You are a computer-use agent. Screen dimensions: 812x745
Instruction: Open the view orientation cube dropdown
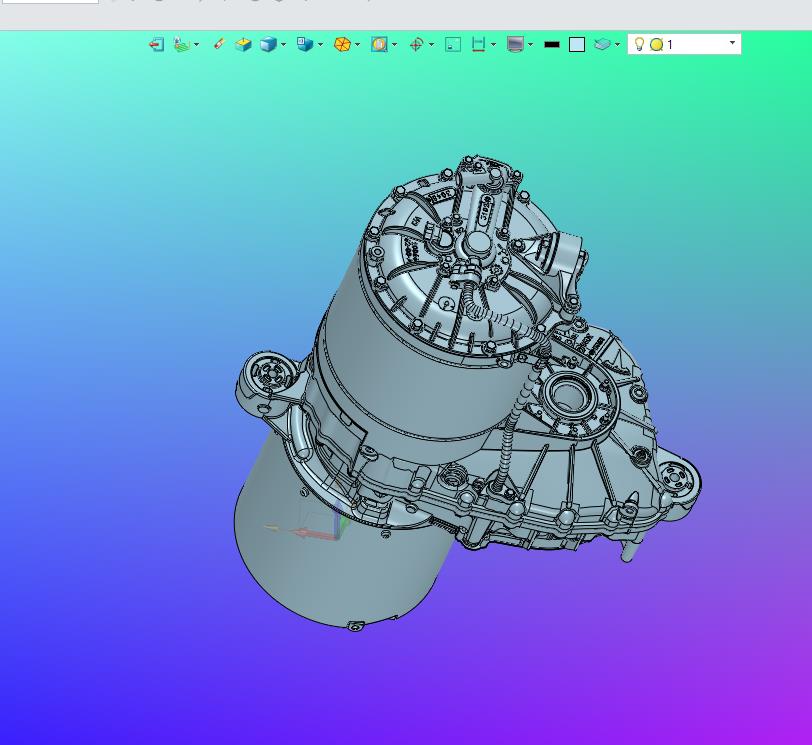[321, 45]
